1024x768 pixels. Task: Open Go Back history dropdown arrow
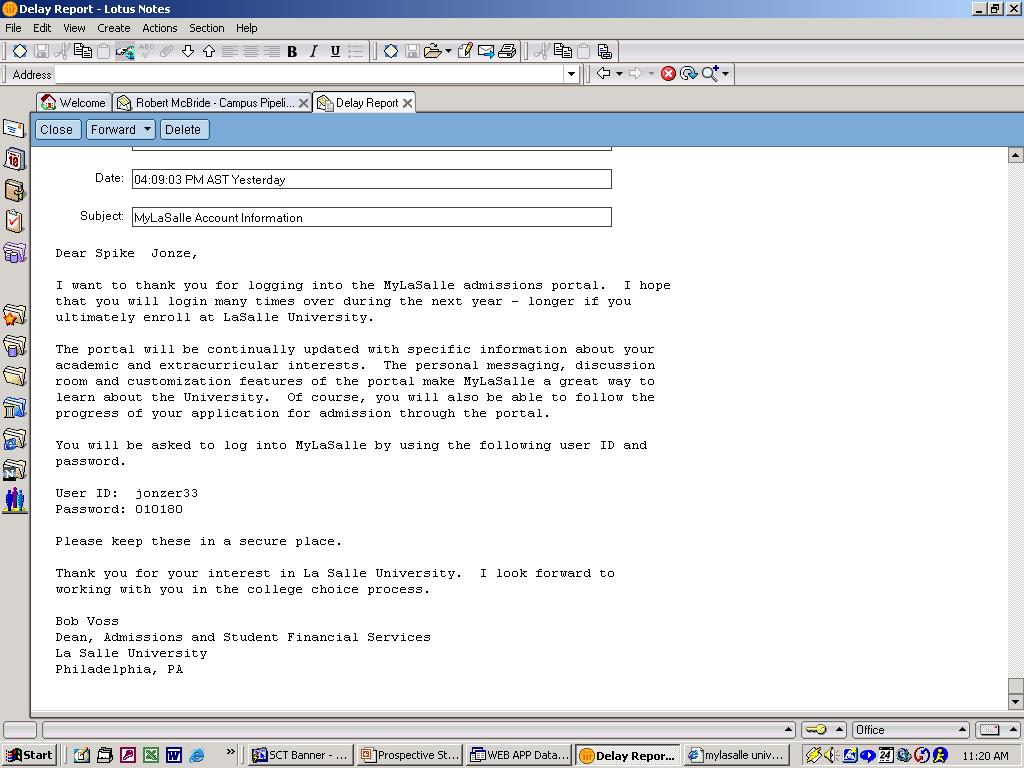(x=619, y=74)
